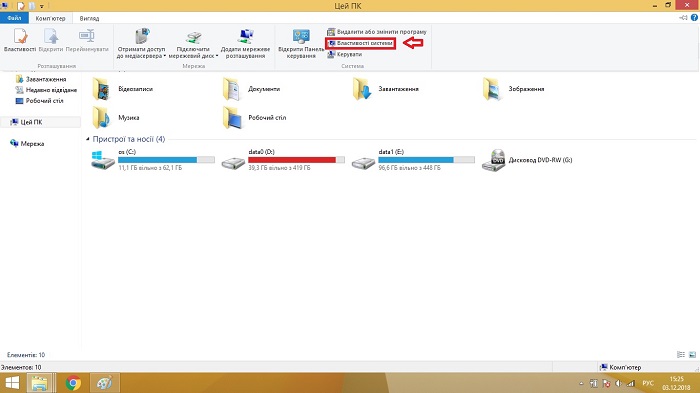This screenshot has height=393, width=700.
Task: Select Робочий стіл in navigation pane
Action: tap(39, 101)
